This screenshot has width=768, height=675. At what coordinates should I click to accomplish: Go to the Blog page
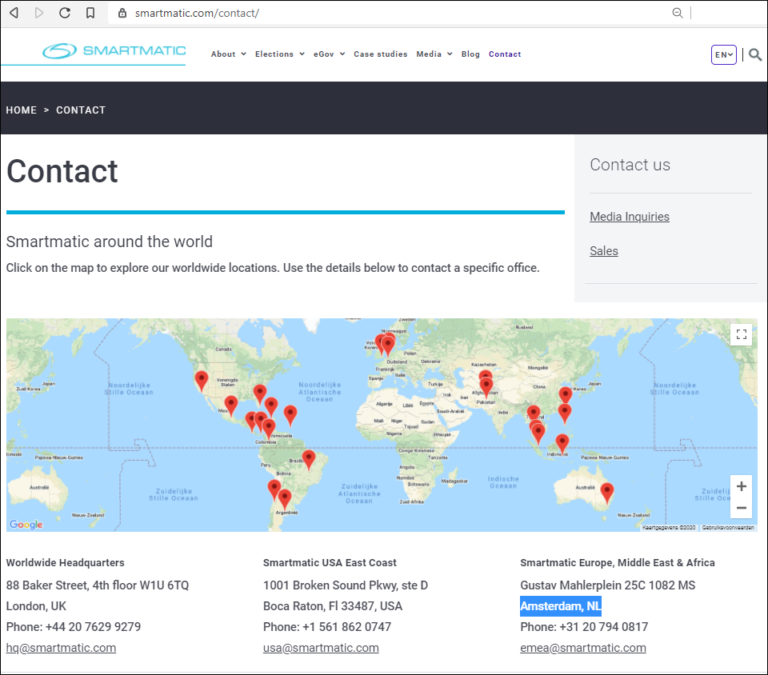coord(470,54)
